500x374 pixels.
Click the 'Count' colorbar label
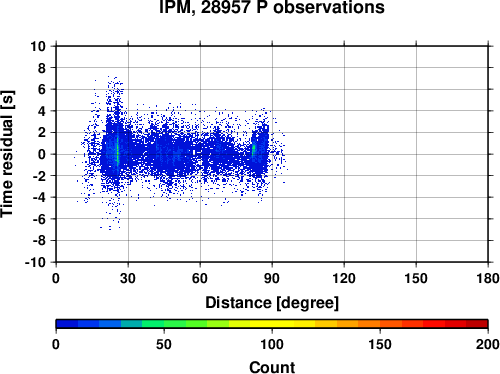[272, 367]
